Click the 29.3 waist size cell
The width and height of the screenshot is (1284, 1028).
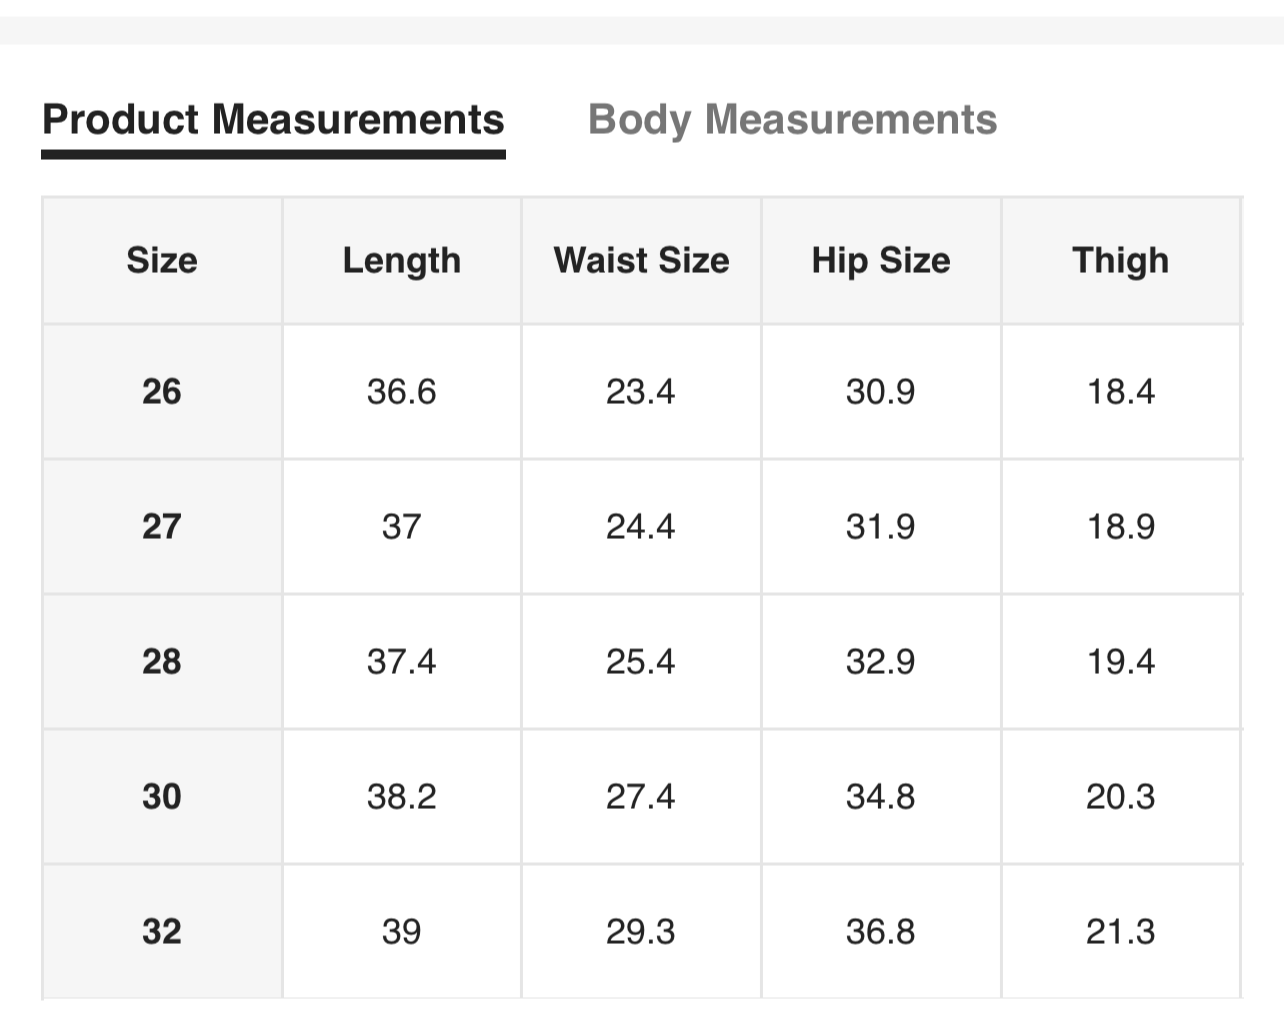641,931
